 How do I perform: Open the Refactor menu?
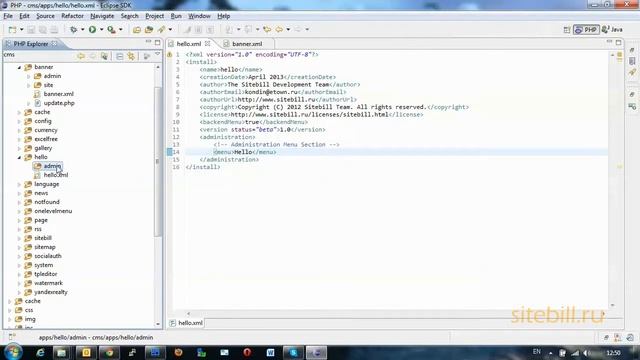[x=72, y=16]
